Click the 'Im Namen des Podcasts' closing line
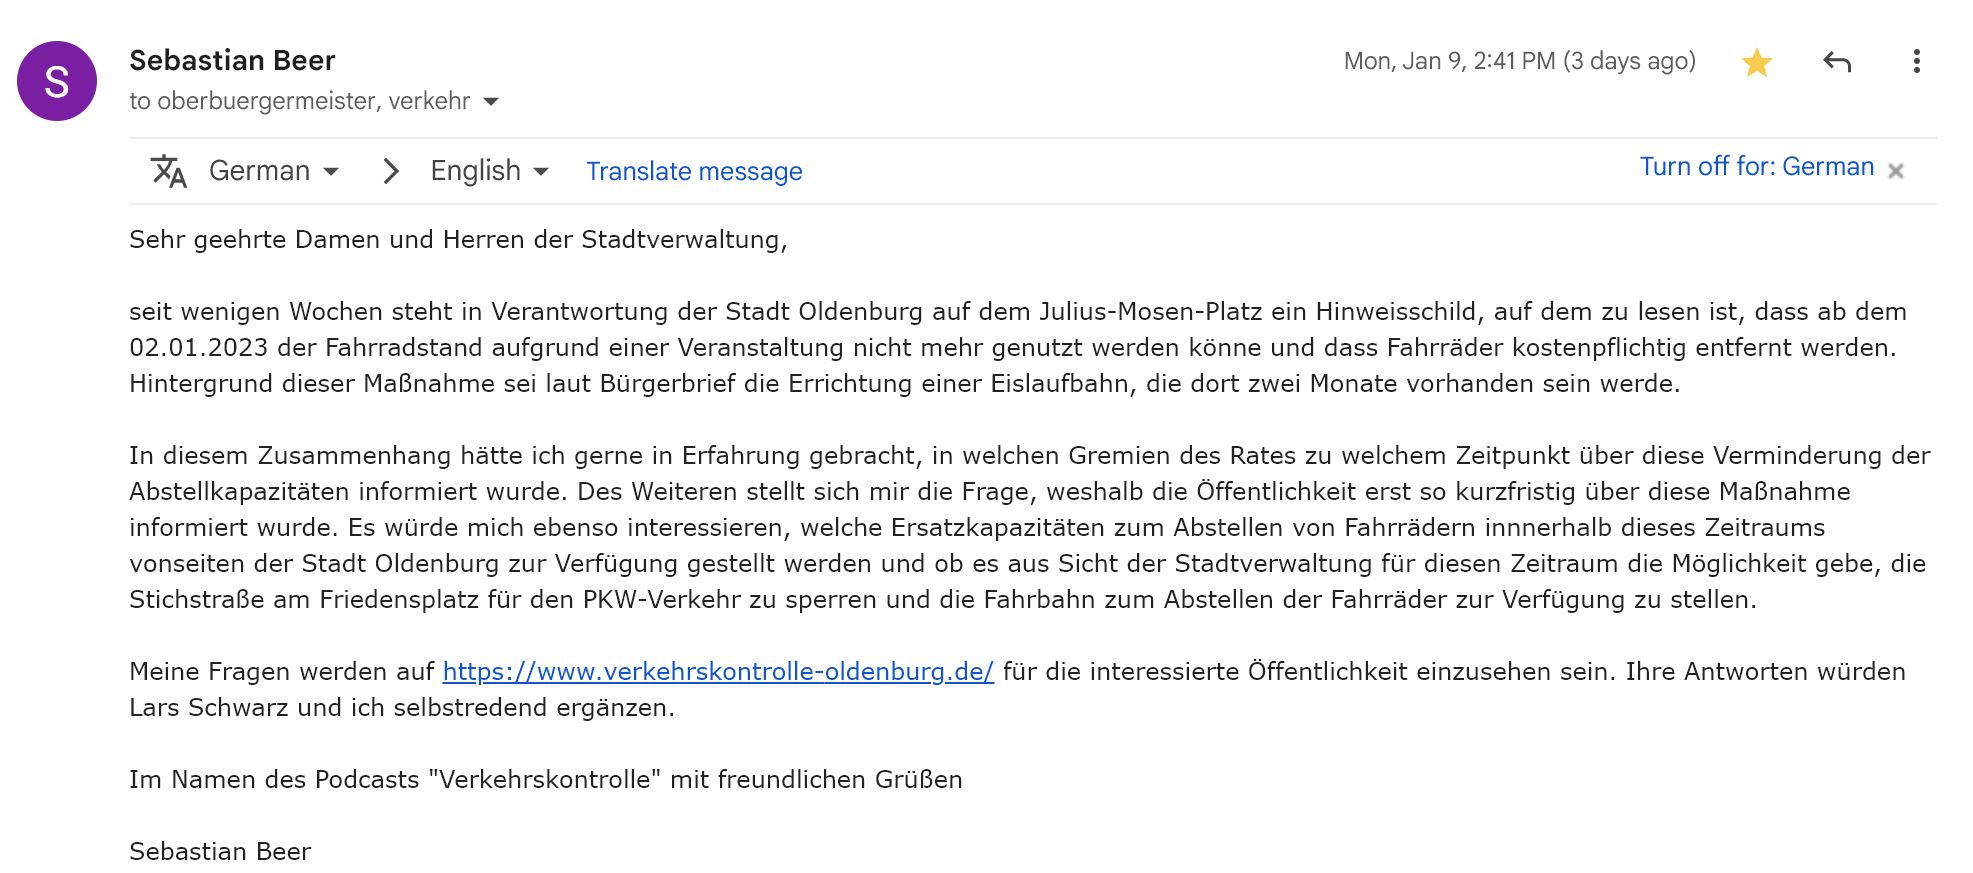 (545, 779)
